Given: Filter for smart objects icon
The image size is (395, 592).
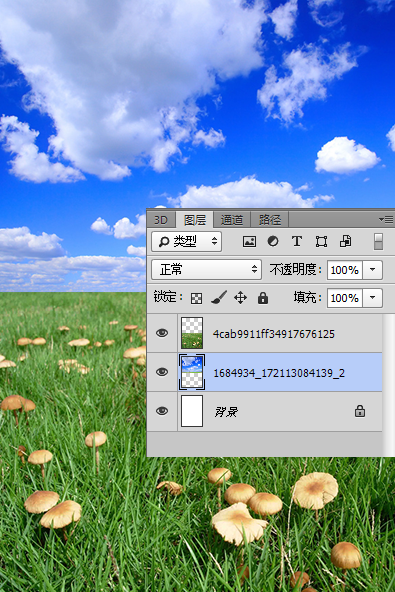Looking at the screenshot, I should coord(345,241).
